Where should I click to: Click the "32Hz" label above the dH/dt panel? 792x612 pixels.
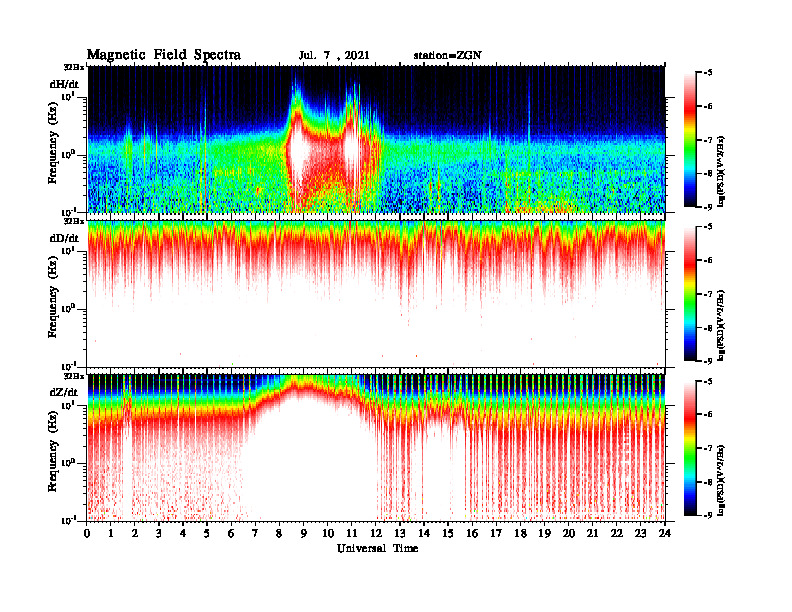(x=74, y=67)
